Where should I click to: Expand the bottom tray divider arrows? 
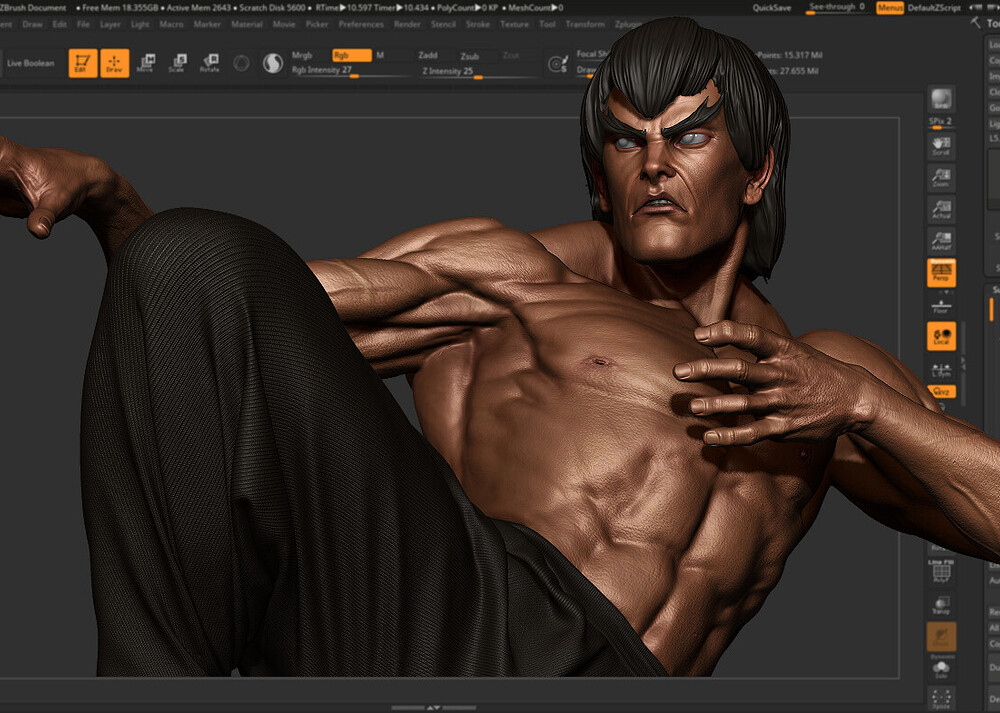pos(434,707)
